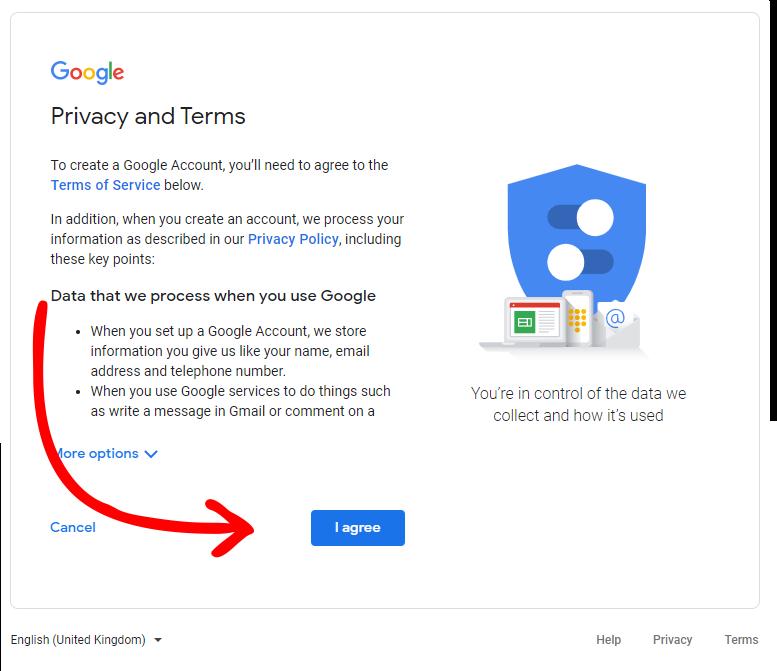Open the Privacy footer link
This screenshot has width=777, height=671.
tap(672, 640)
